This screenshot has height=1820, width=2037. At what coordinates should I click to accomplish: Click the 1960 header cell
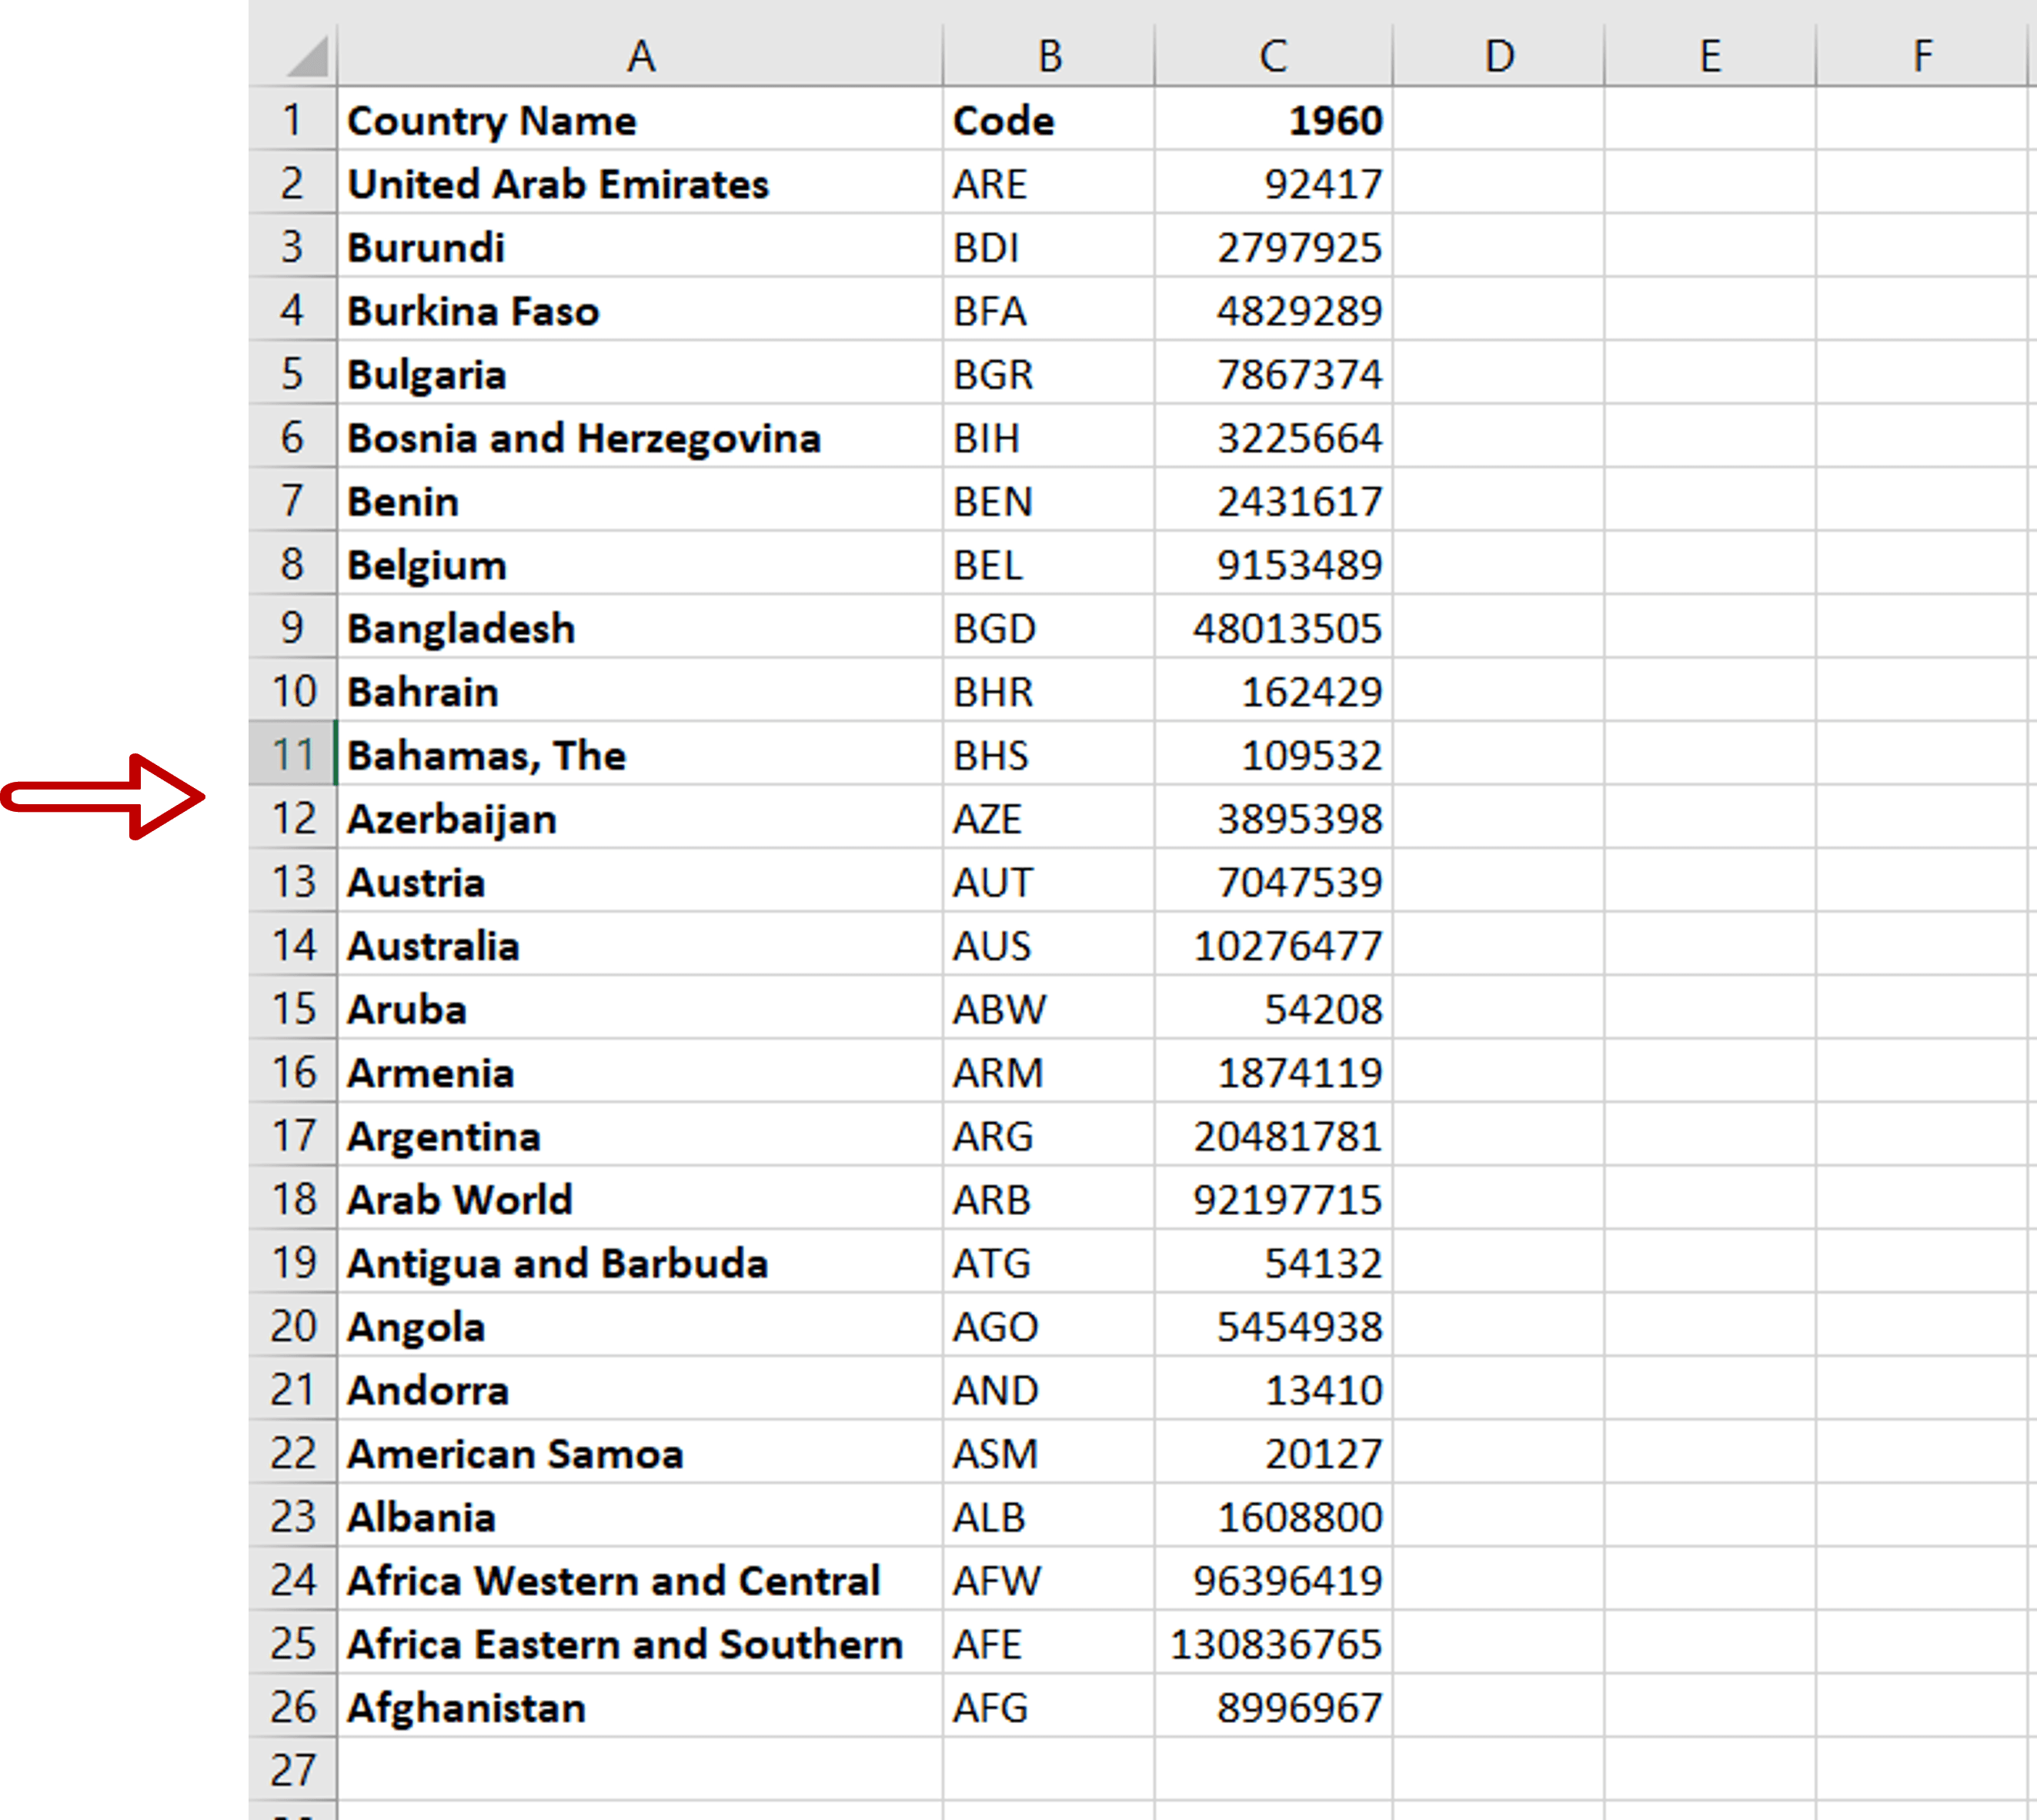[x=1272, y=120]
